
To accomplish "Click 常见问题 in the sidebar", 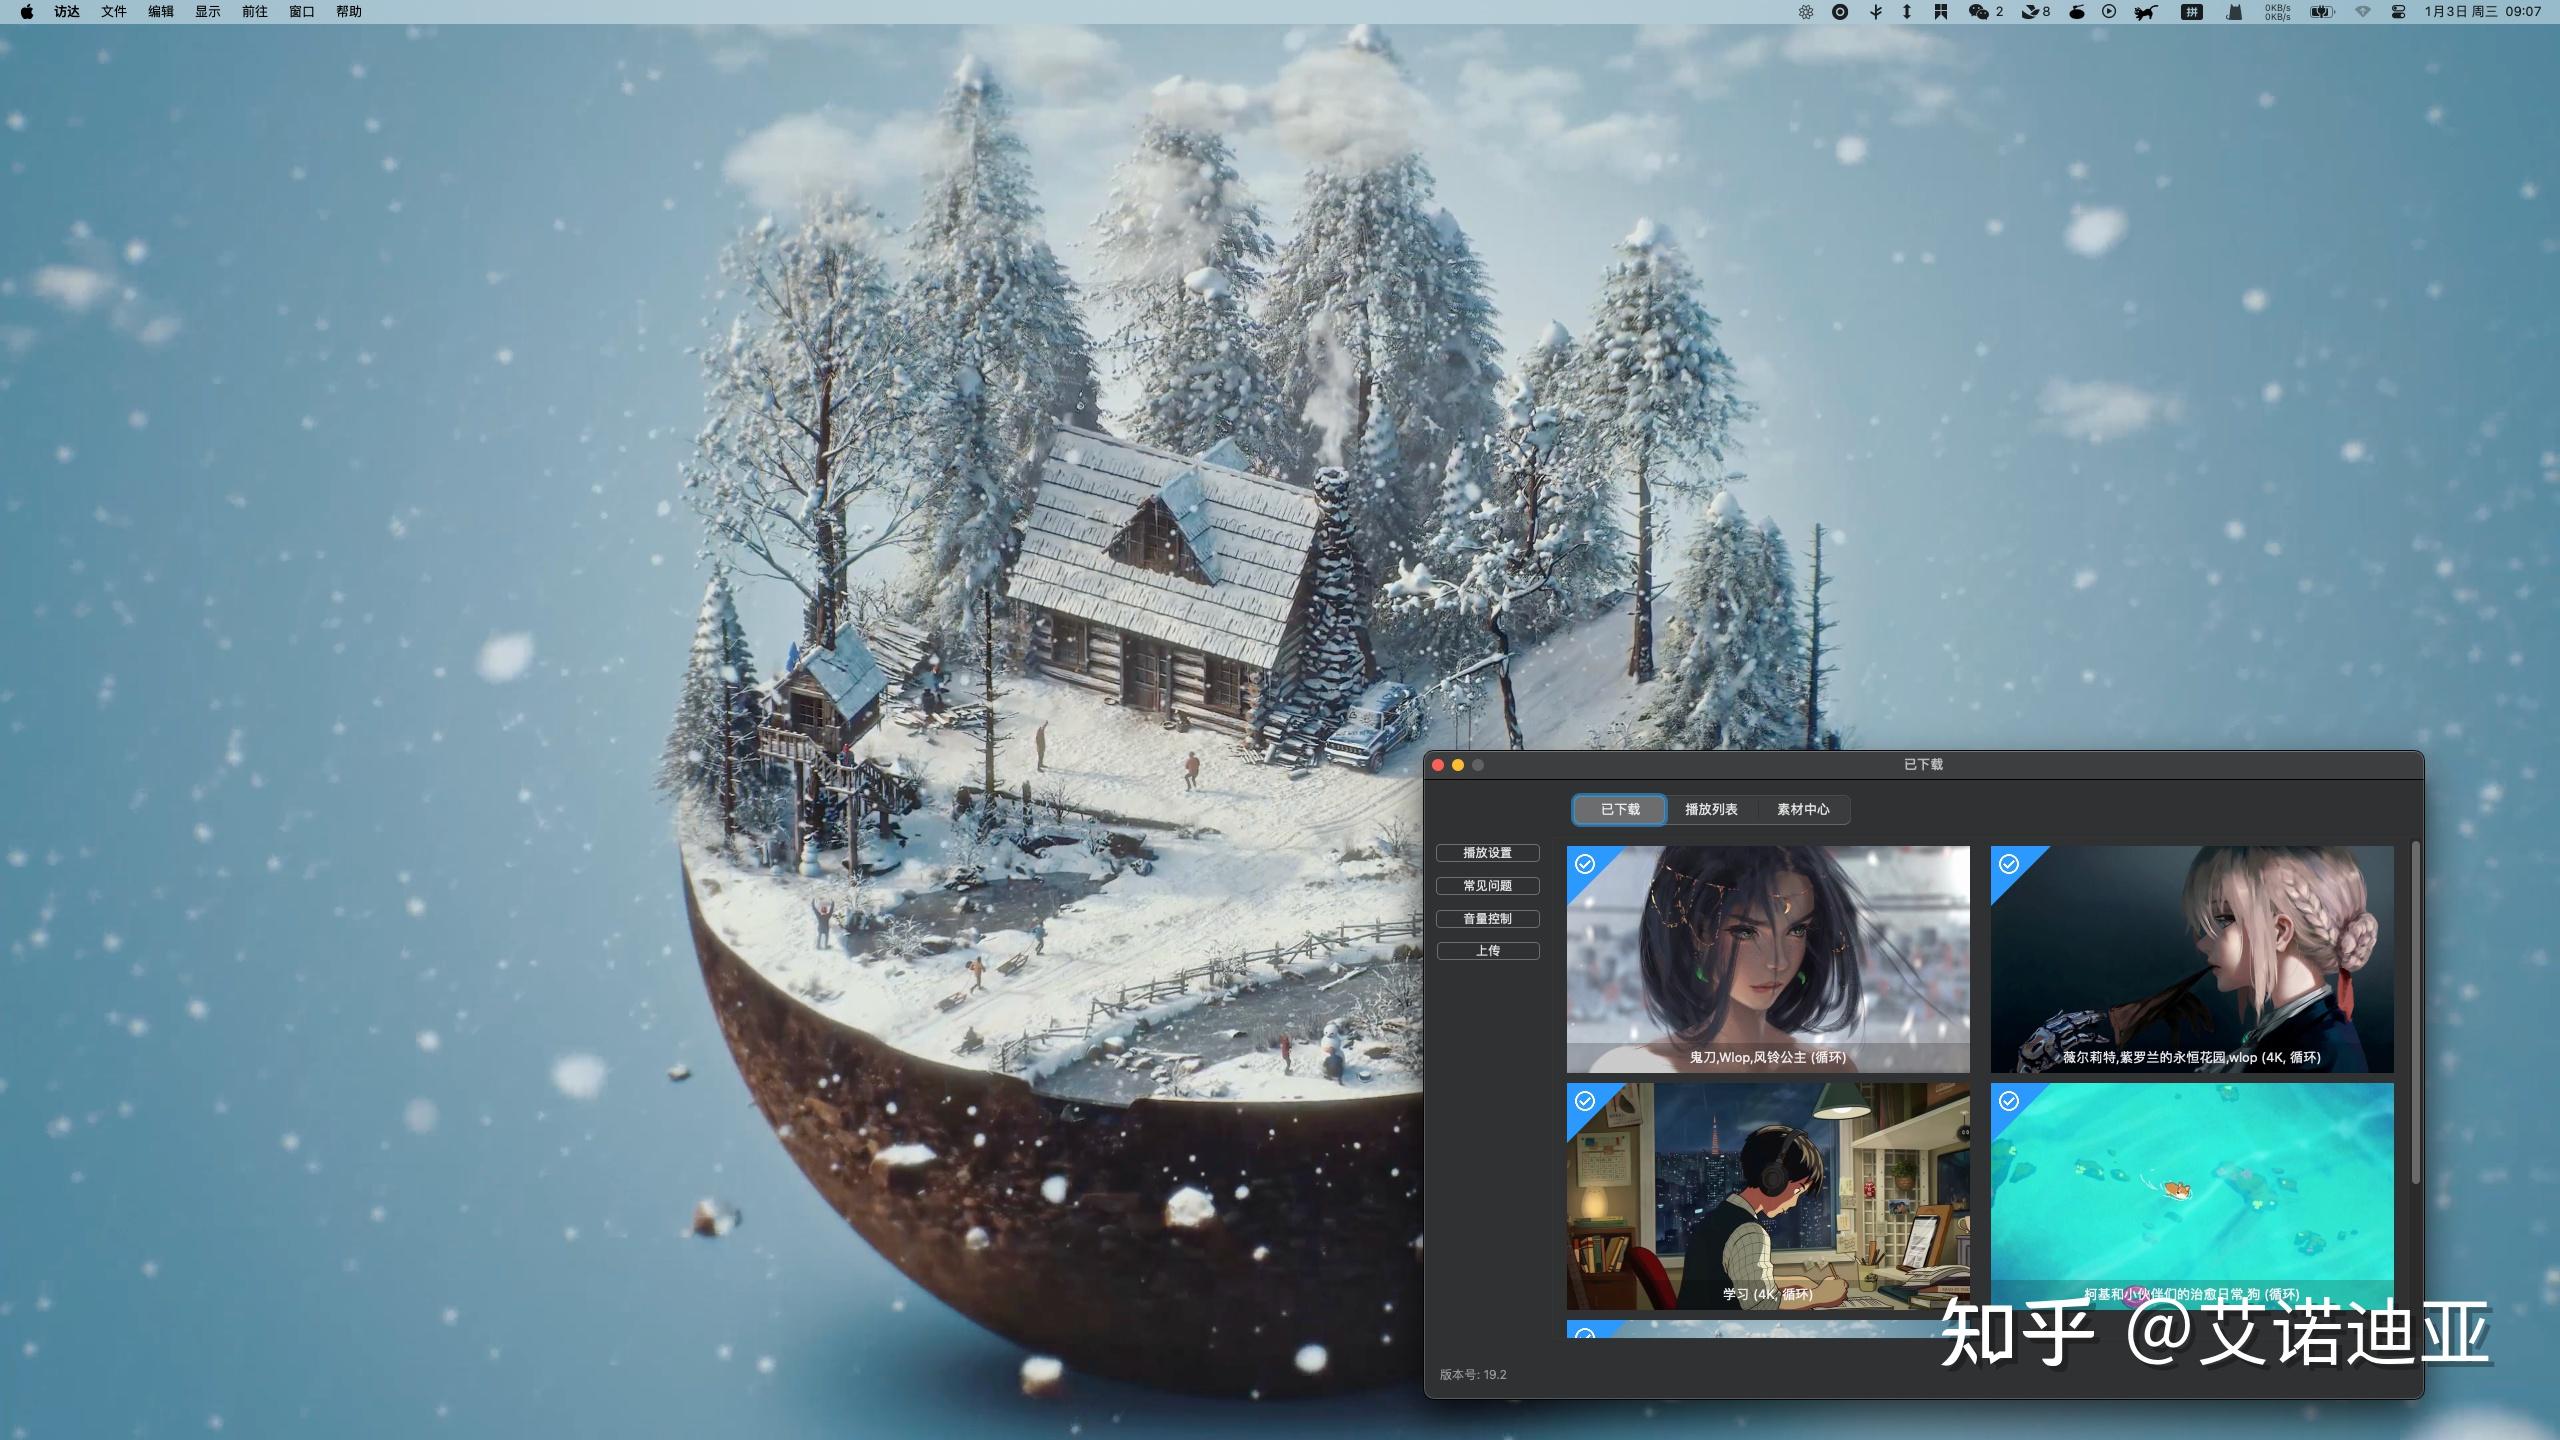I will click(x=1488, y=885).
